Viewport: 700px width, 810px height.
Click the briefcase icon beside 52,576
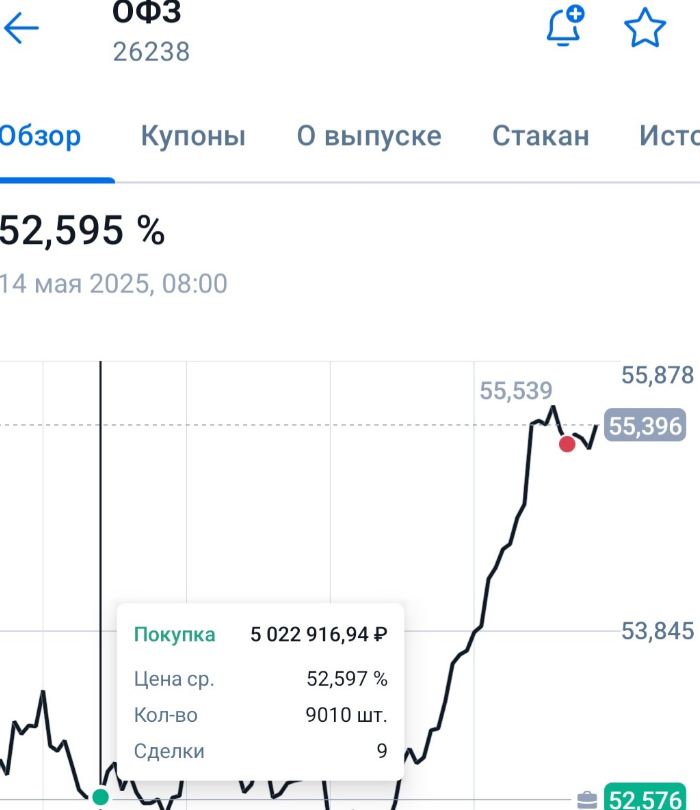[588, 799]
